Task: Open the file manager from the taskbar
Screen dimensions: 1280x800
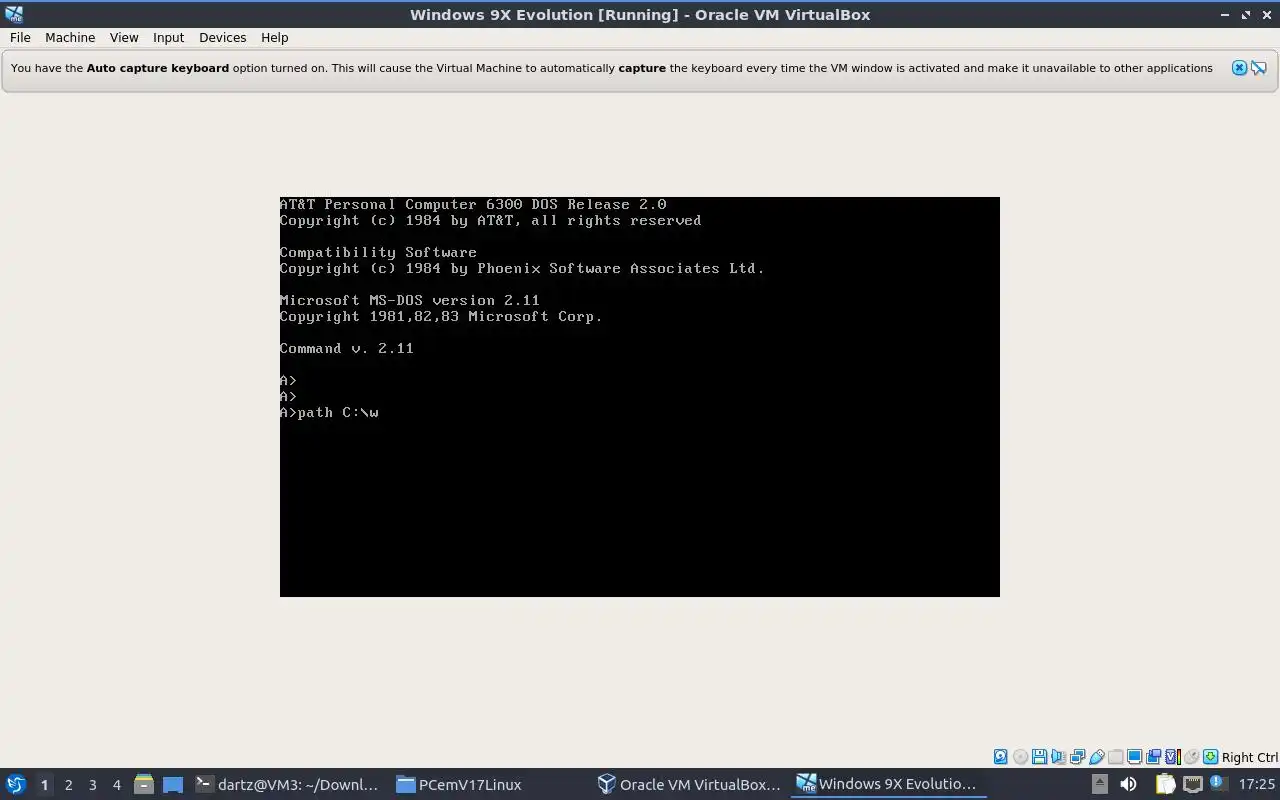Action: pos(144,784)
